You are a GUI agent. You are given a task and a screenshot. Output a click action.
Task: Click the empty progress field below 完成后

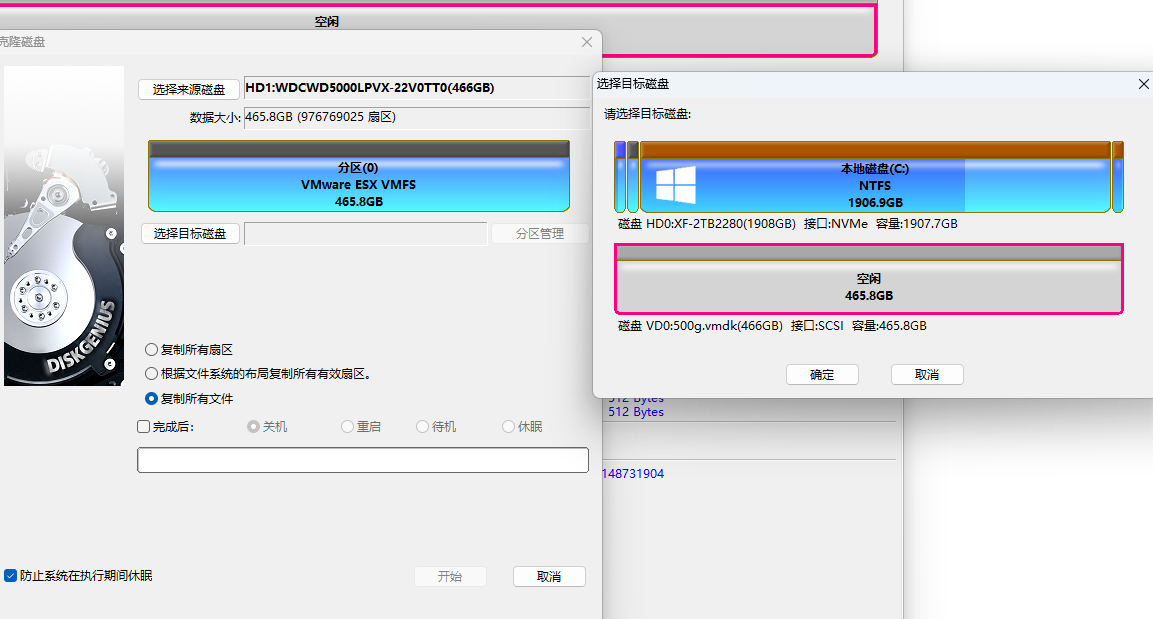362,460
